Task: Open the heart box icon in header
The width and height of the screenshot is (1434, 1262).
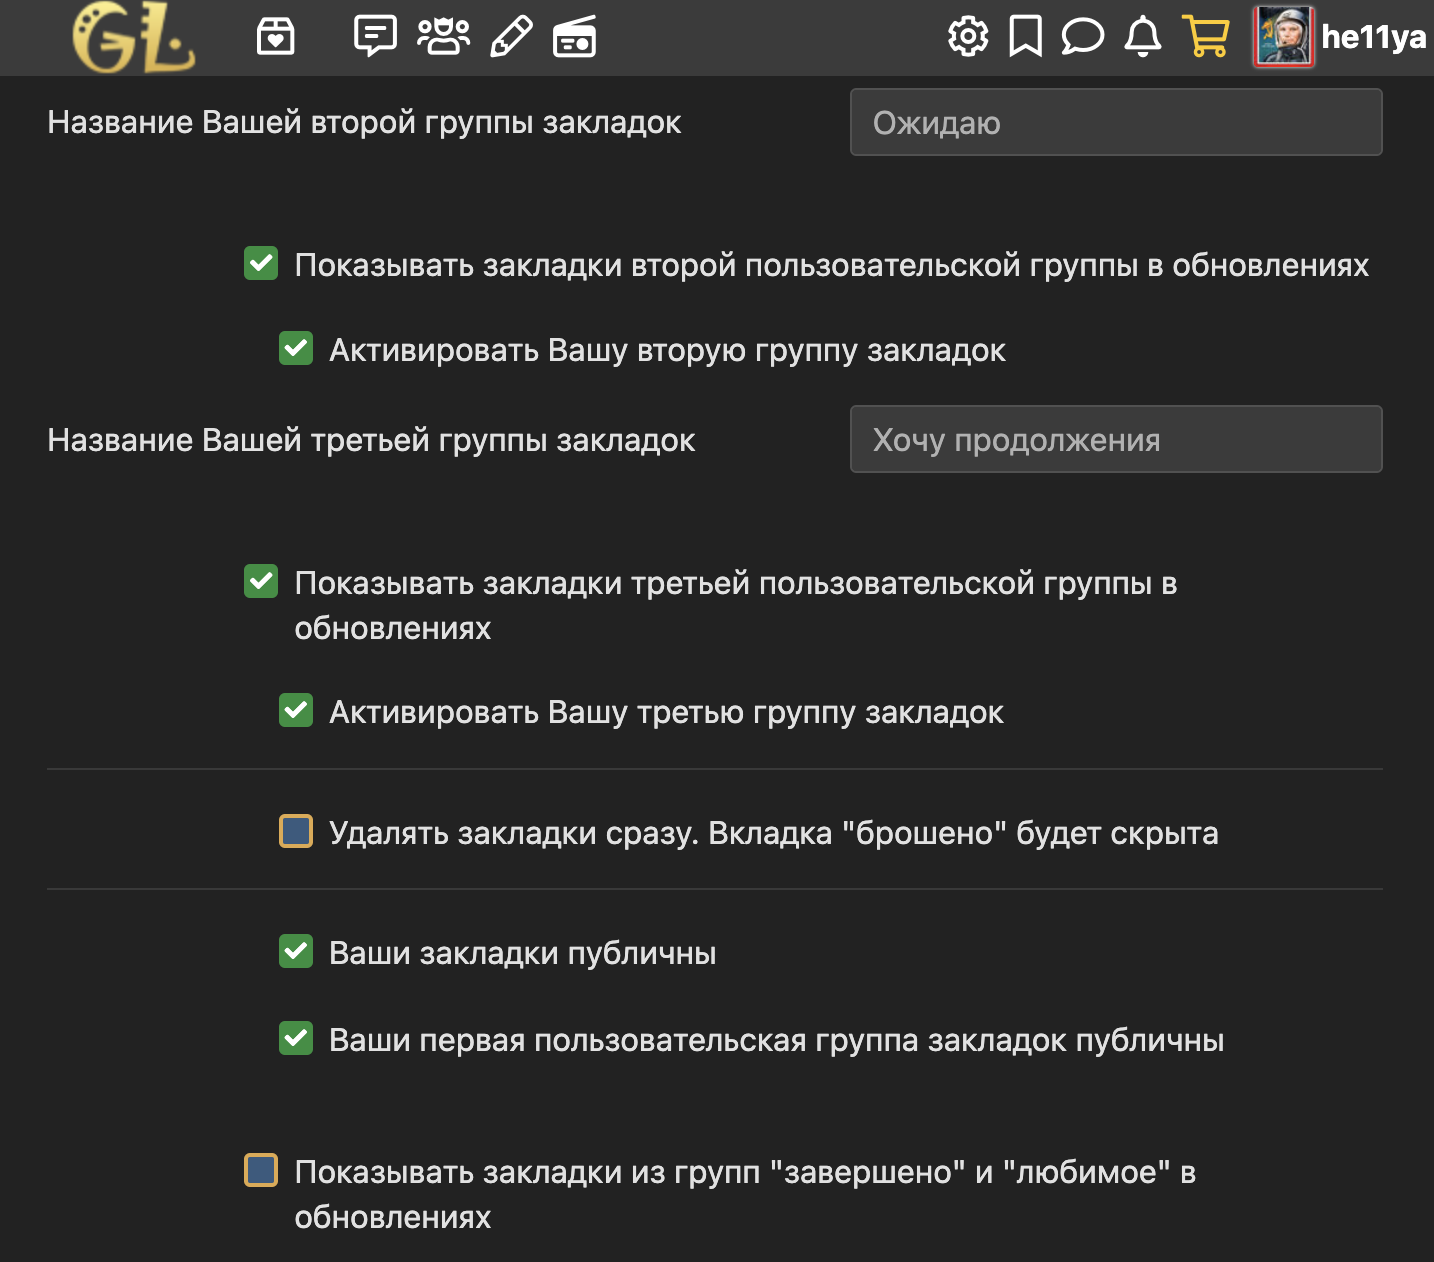Action: point(275,38)
